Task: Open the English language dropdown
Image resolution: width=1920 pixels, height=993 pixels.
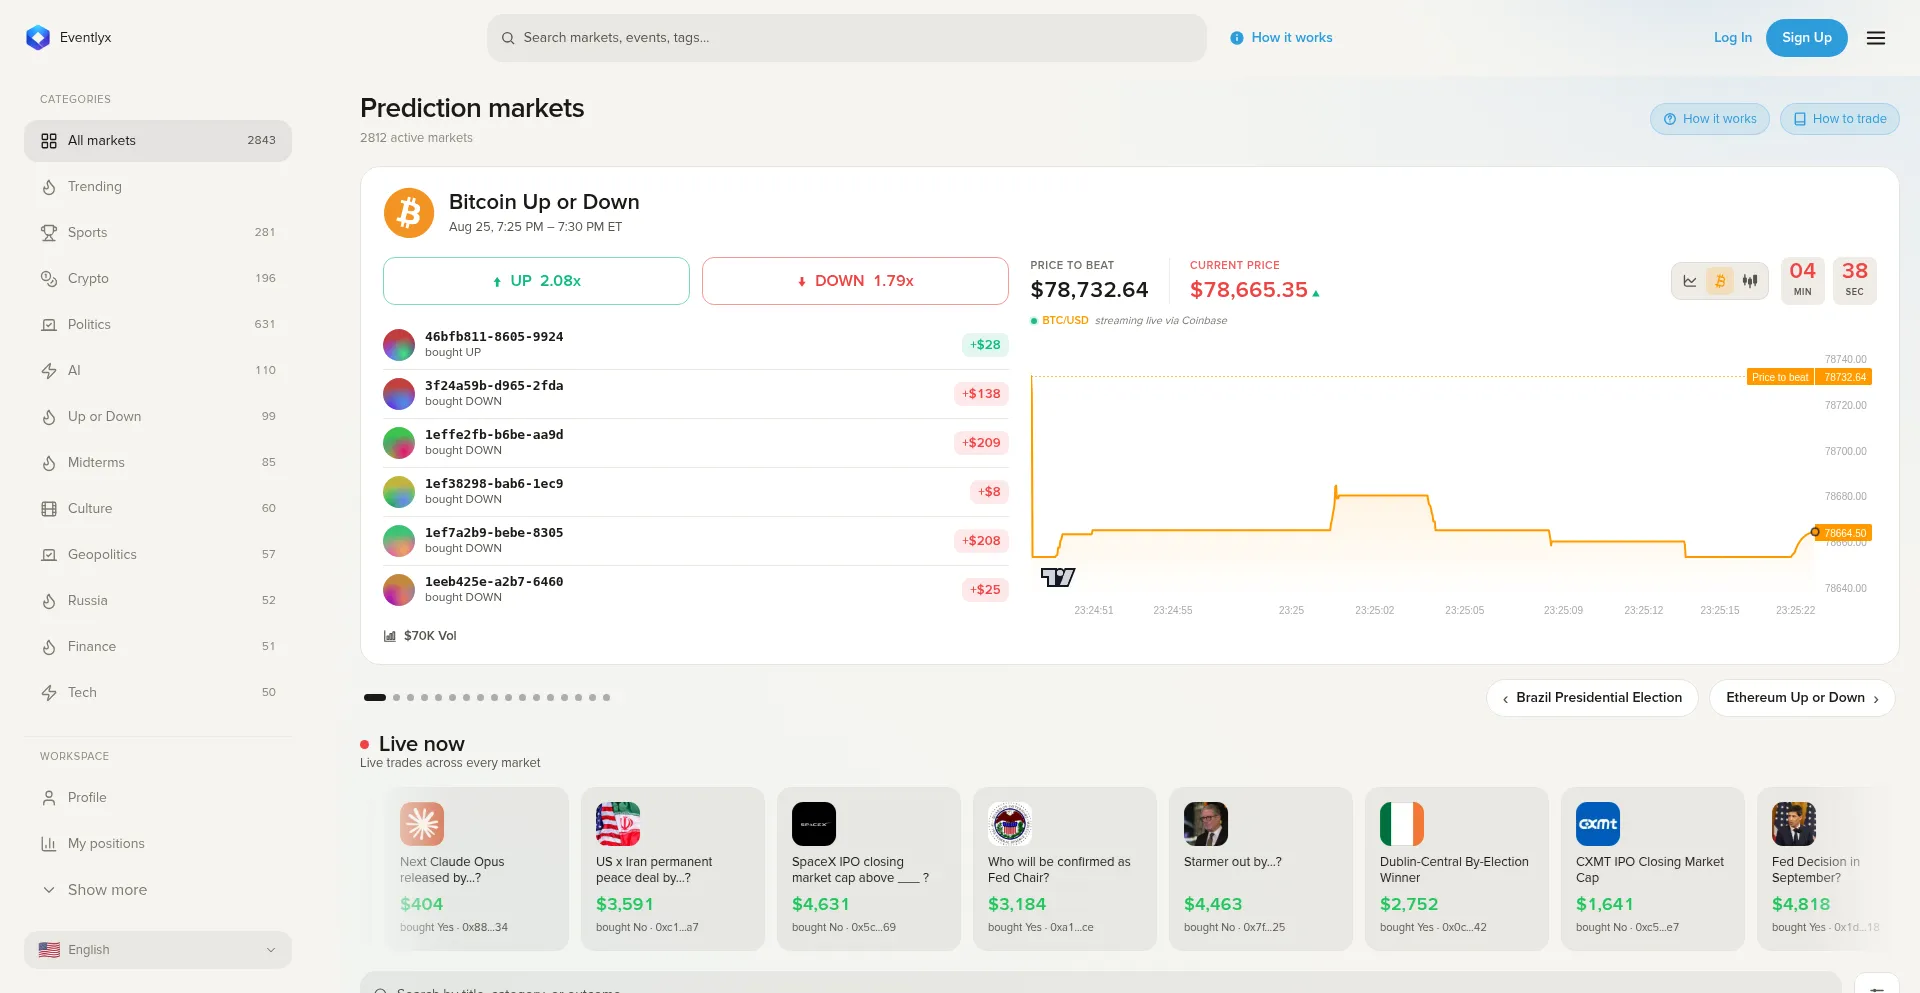Action: (158, 950)
